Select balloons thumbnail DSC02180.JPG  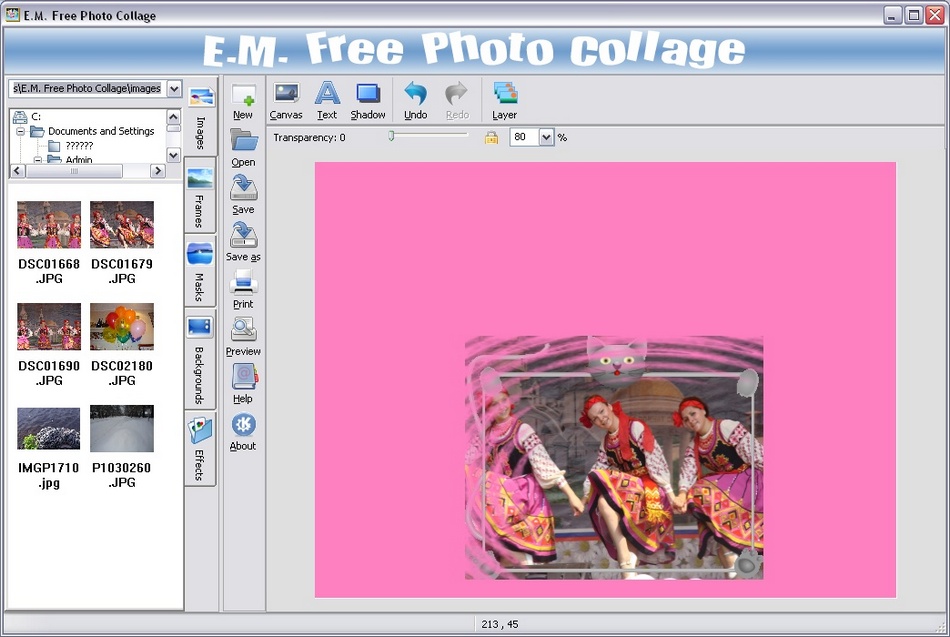click(x=122, y=327)
